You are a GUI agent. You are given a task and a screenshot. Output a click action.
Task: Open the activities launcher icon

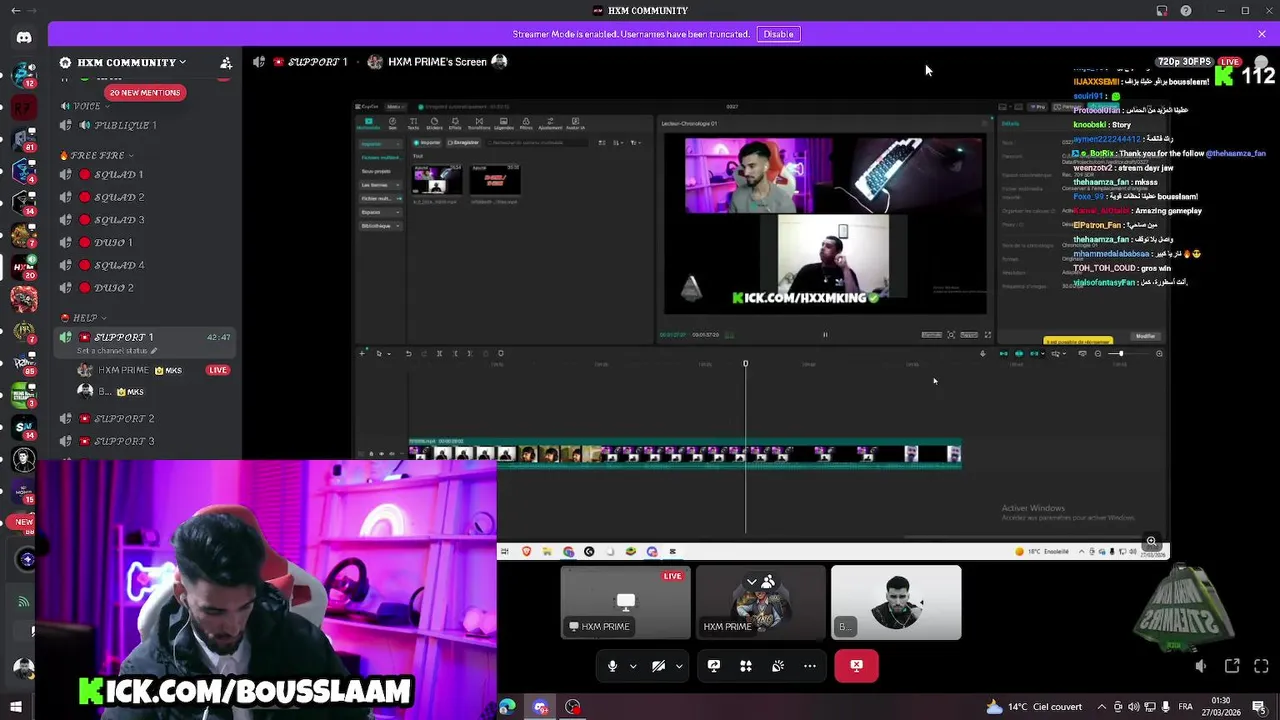click(746, 666)
